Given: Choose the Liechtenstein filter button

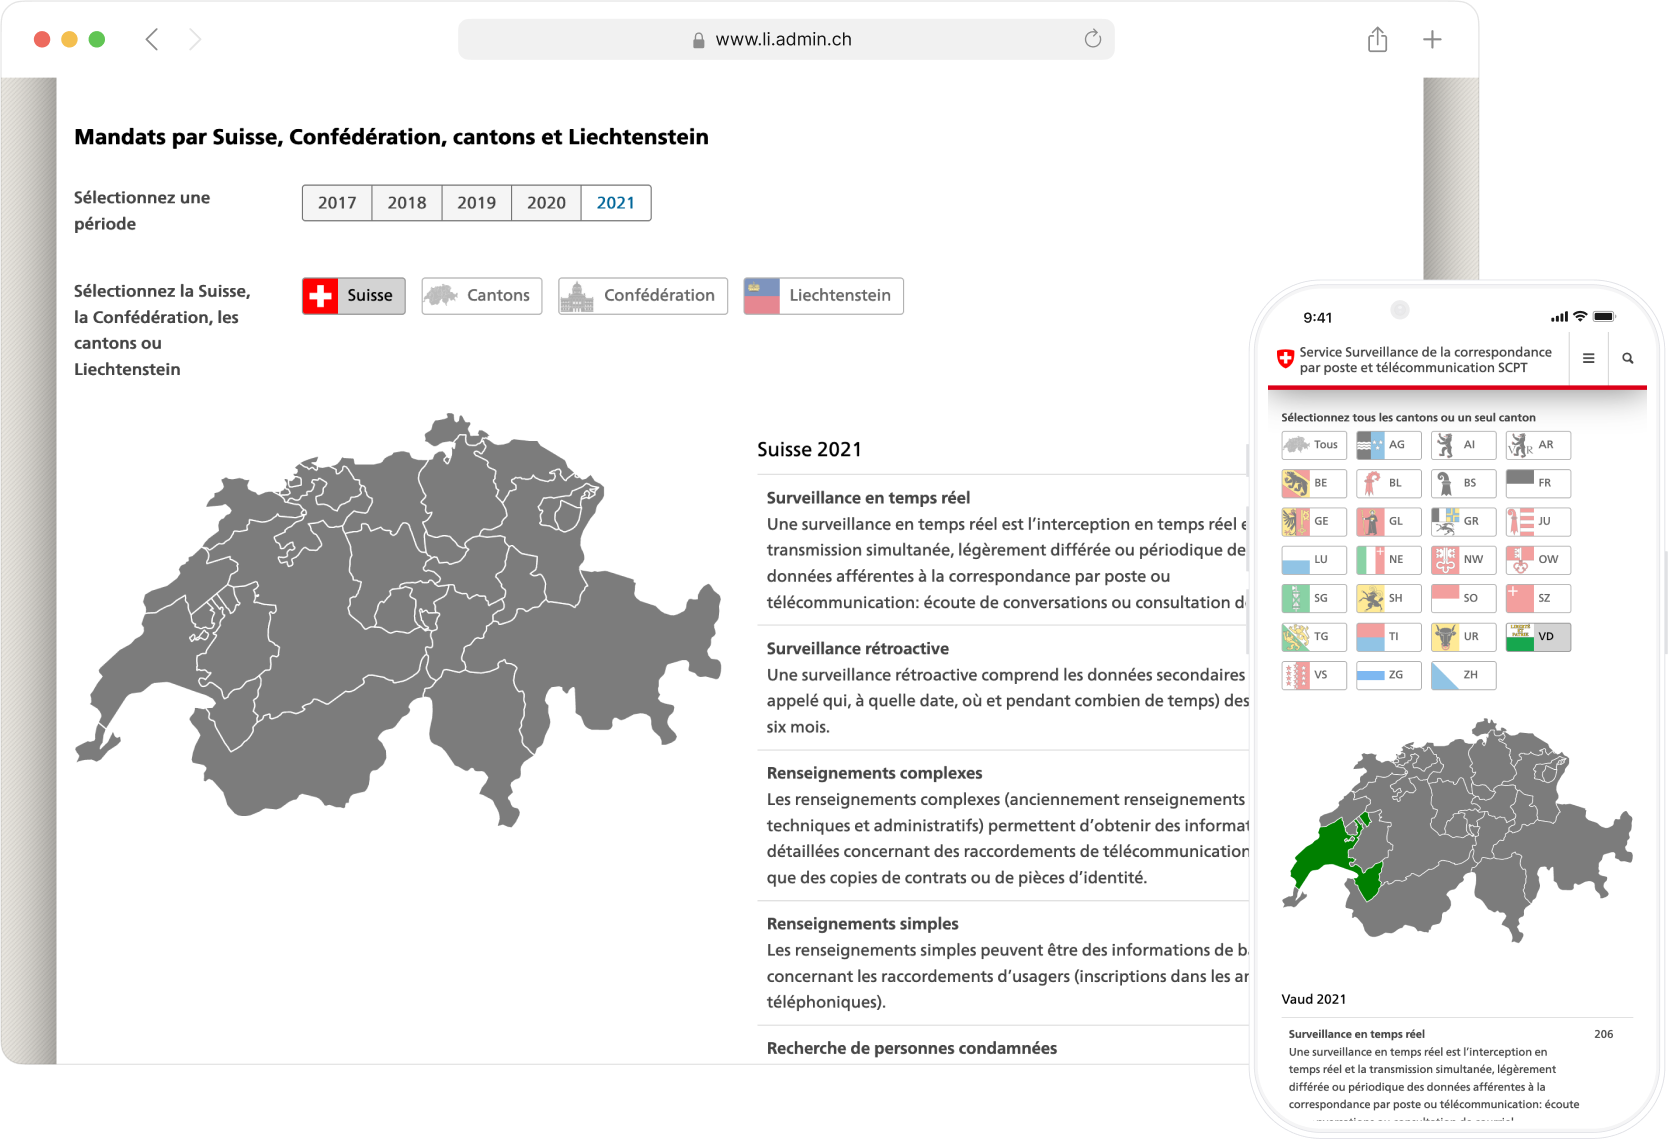Looking at the screenshot, I should (824, 296).
